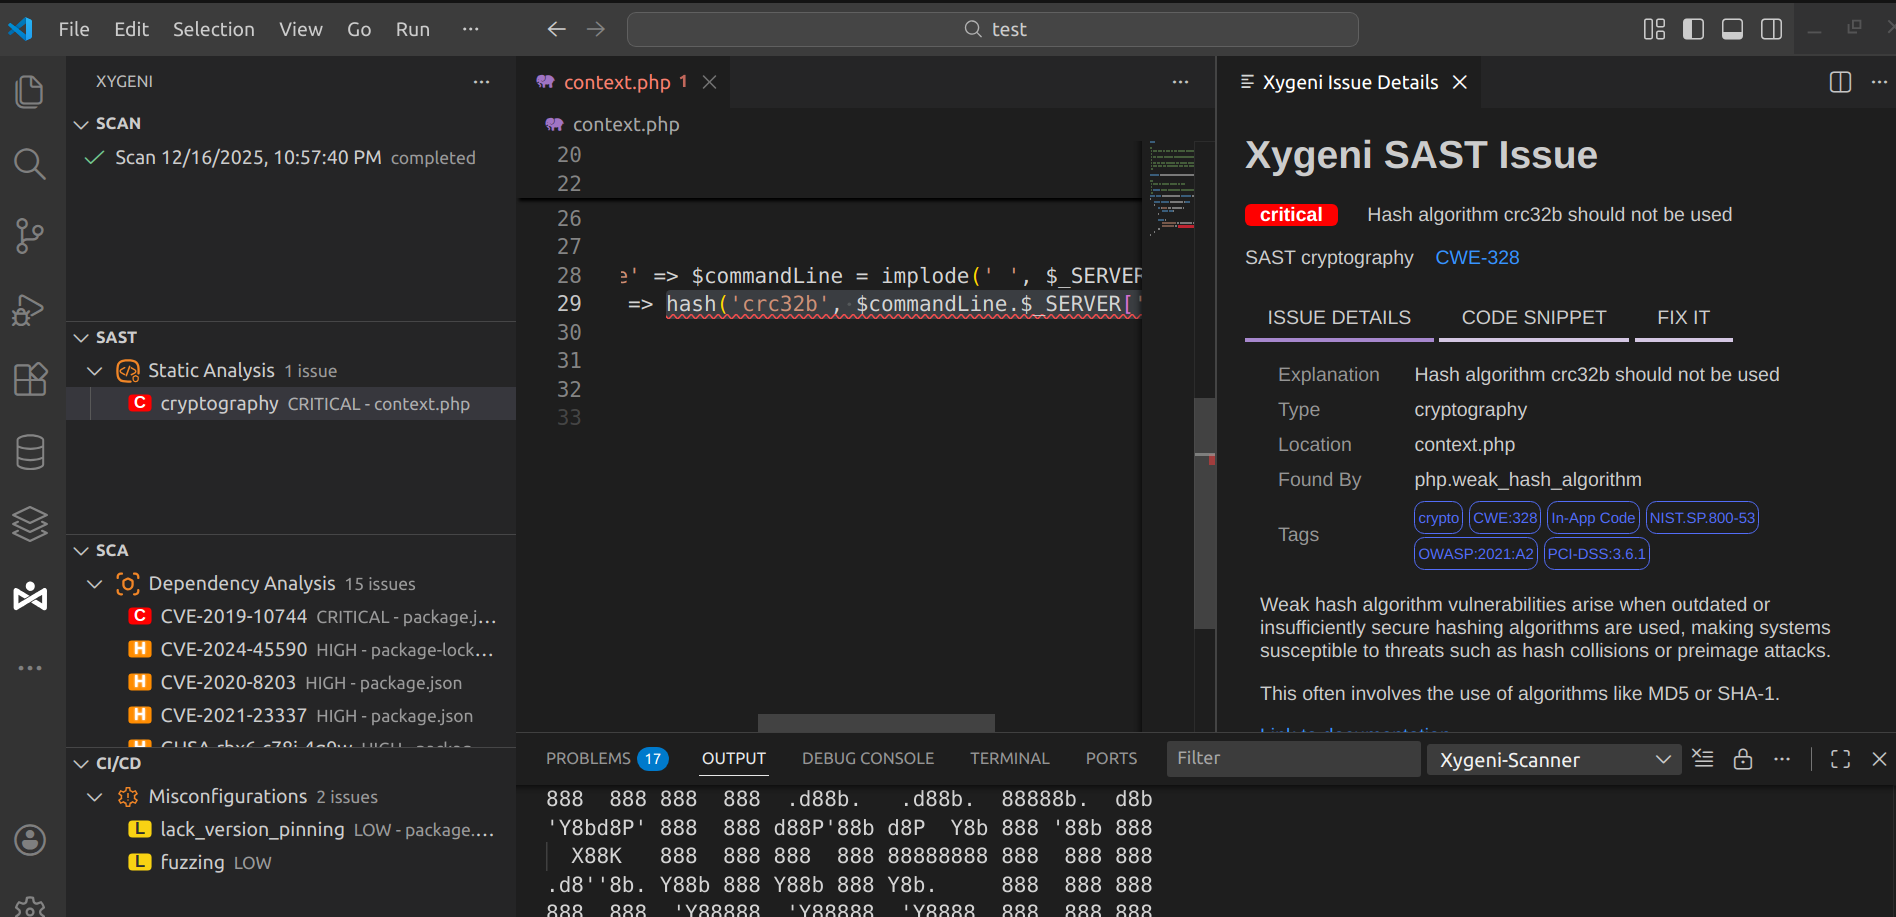Switch to the CODE SNIPPET tab
This screenshot has height=917, width=1896.
pos(1533,318)
